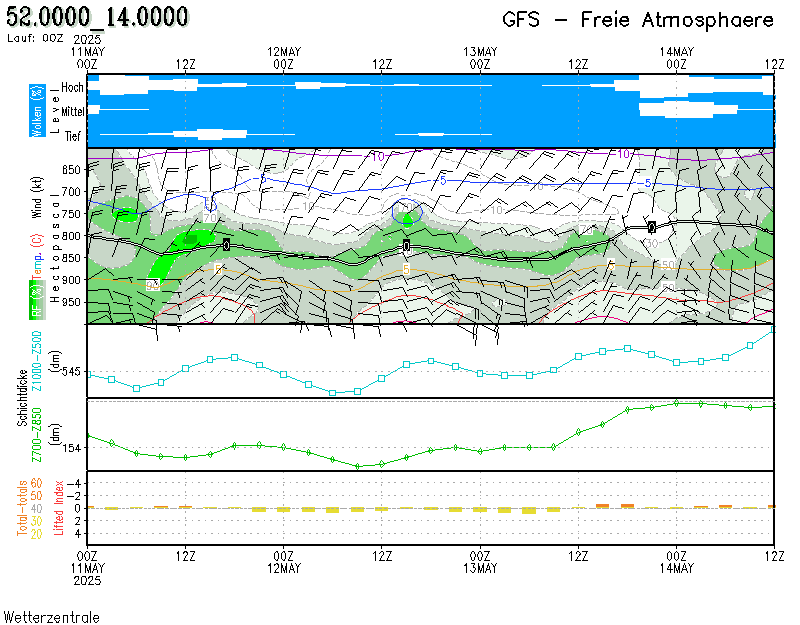Click the 650 hPa pressure tick label
The image size is (800, 625).
pos(71,170)
